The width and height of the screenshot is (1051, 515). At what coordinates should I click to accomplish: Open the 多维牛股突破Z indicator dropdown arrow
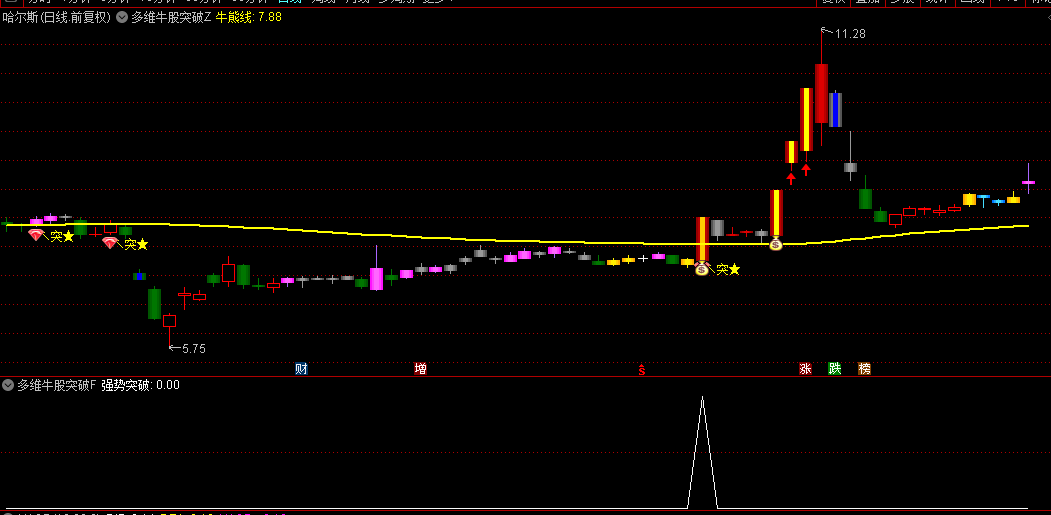(x=122, y=18)
